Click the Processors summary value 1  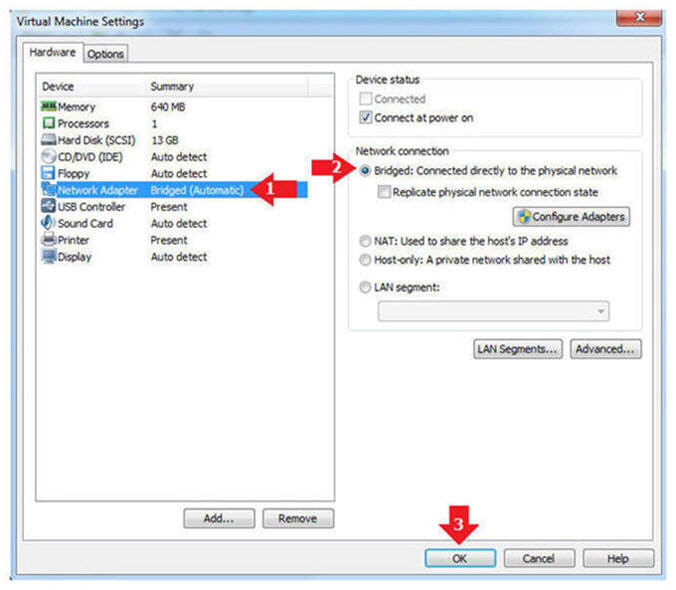click(x=154, y=124)
